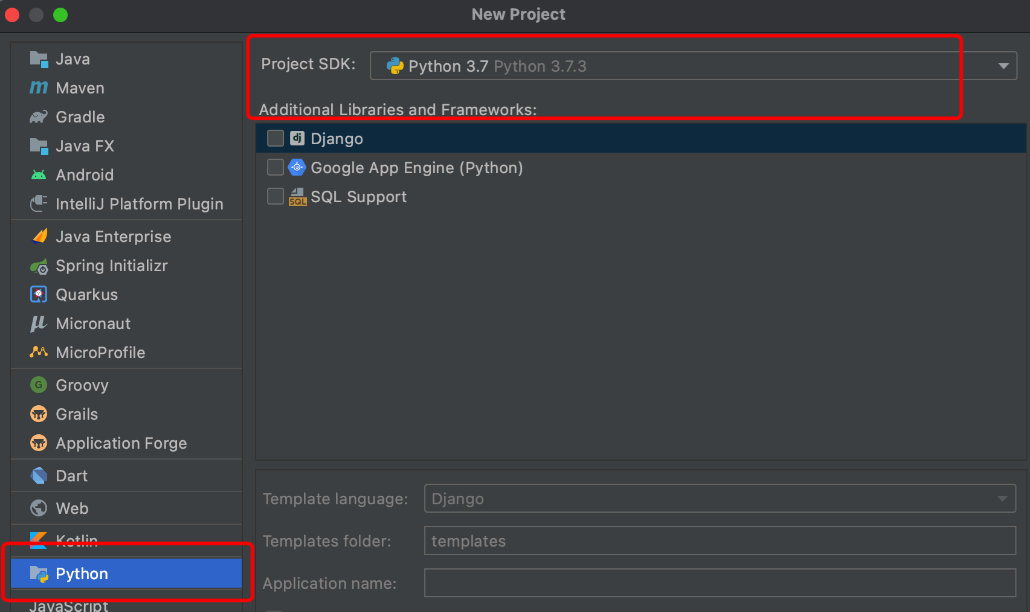Close the New Project window

coord(12,14)
